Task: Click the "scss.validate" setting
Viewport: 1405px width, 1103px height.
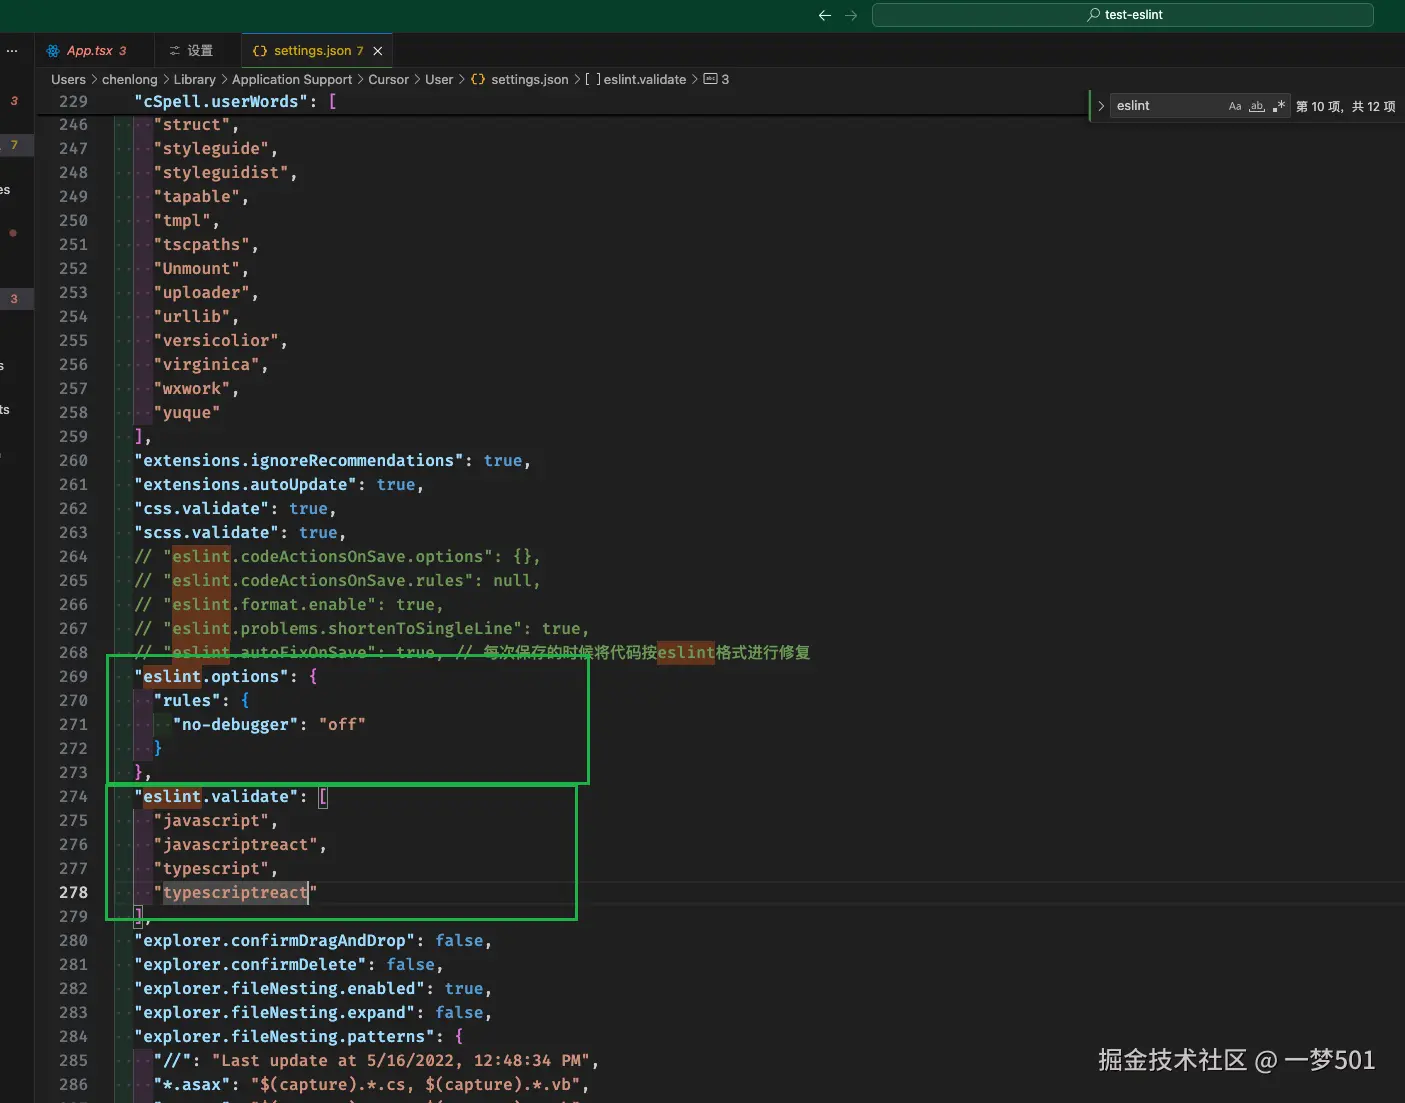Action: coord(206,533)
